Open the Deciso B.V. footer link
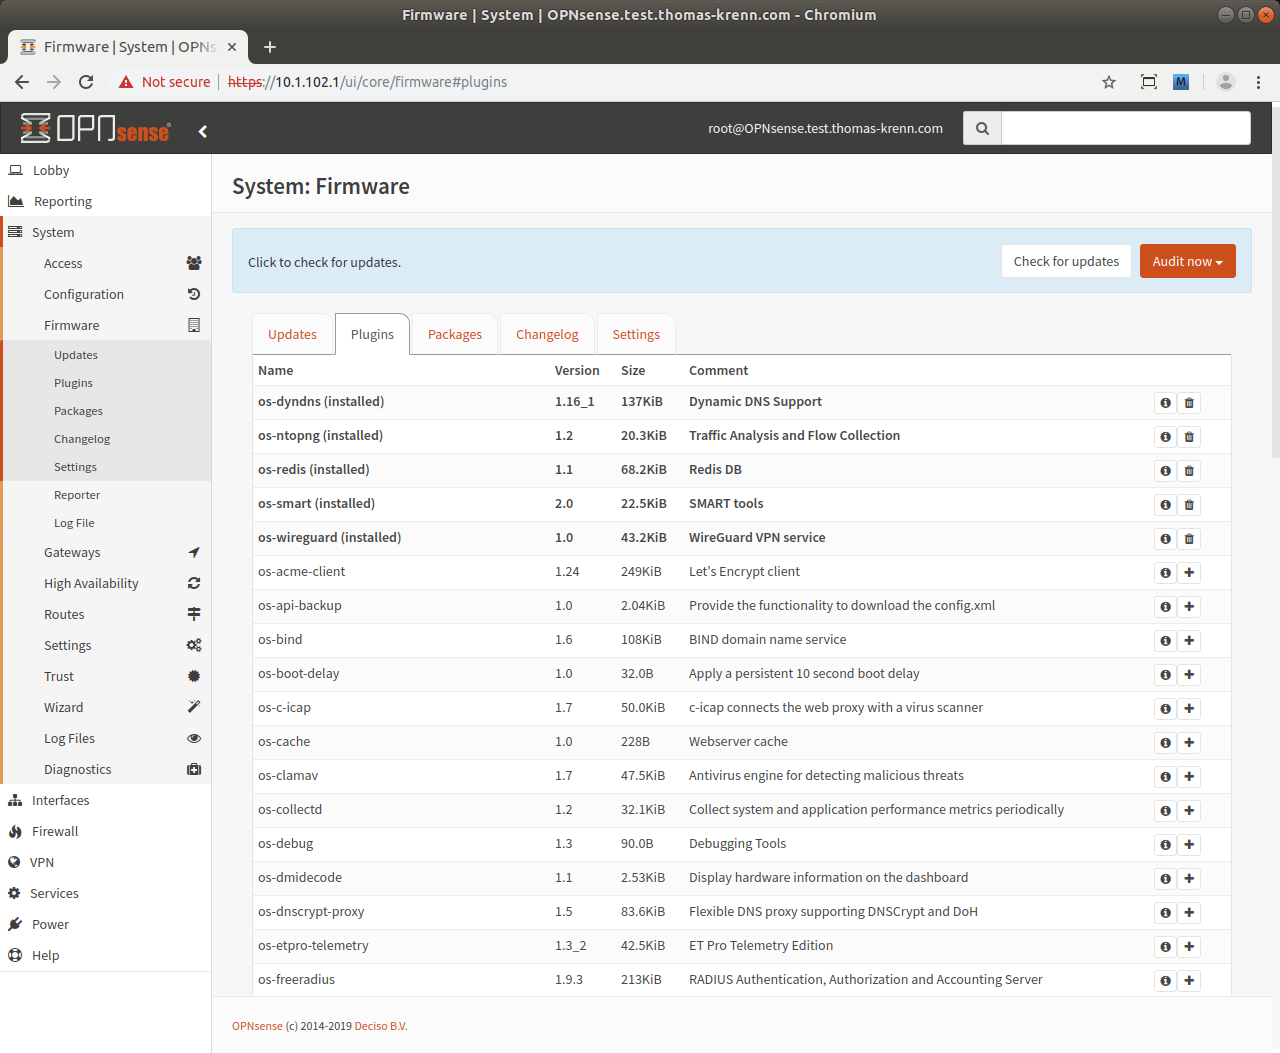Screen dimensions: 1280x1053 click(x=380, y=1027)
